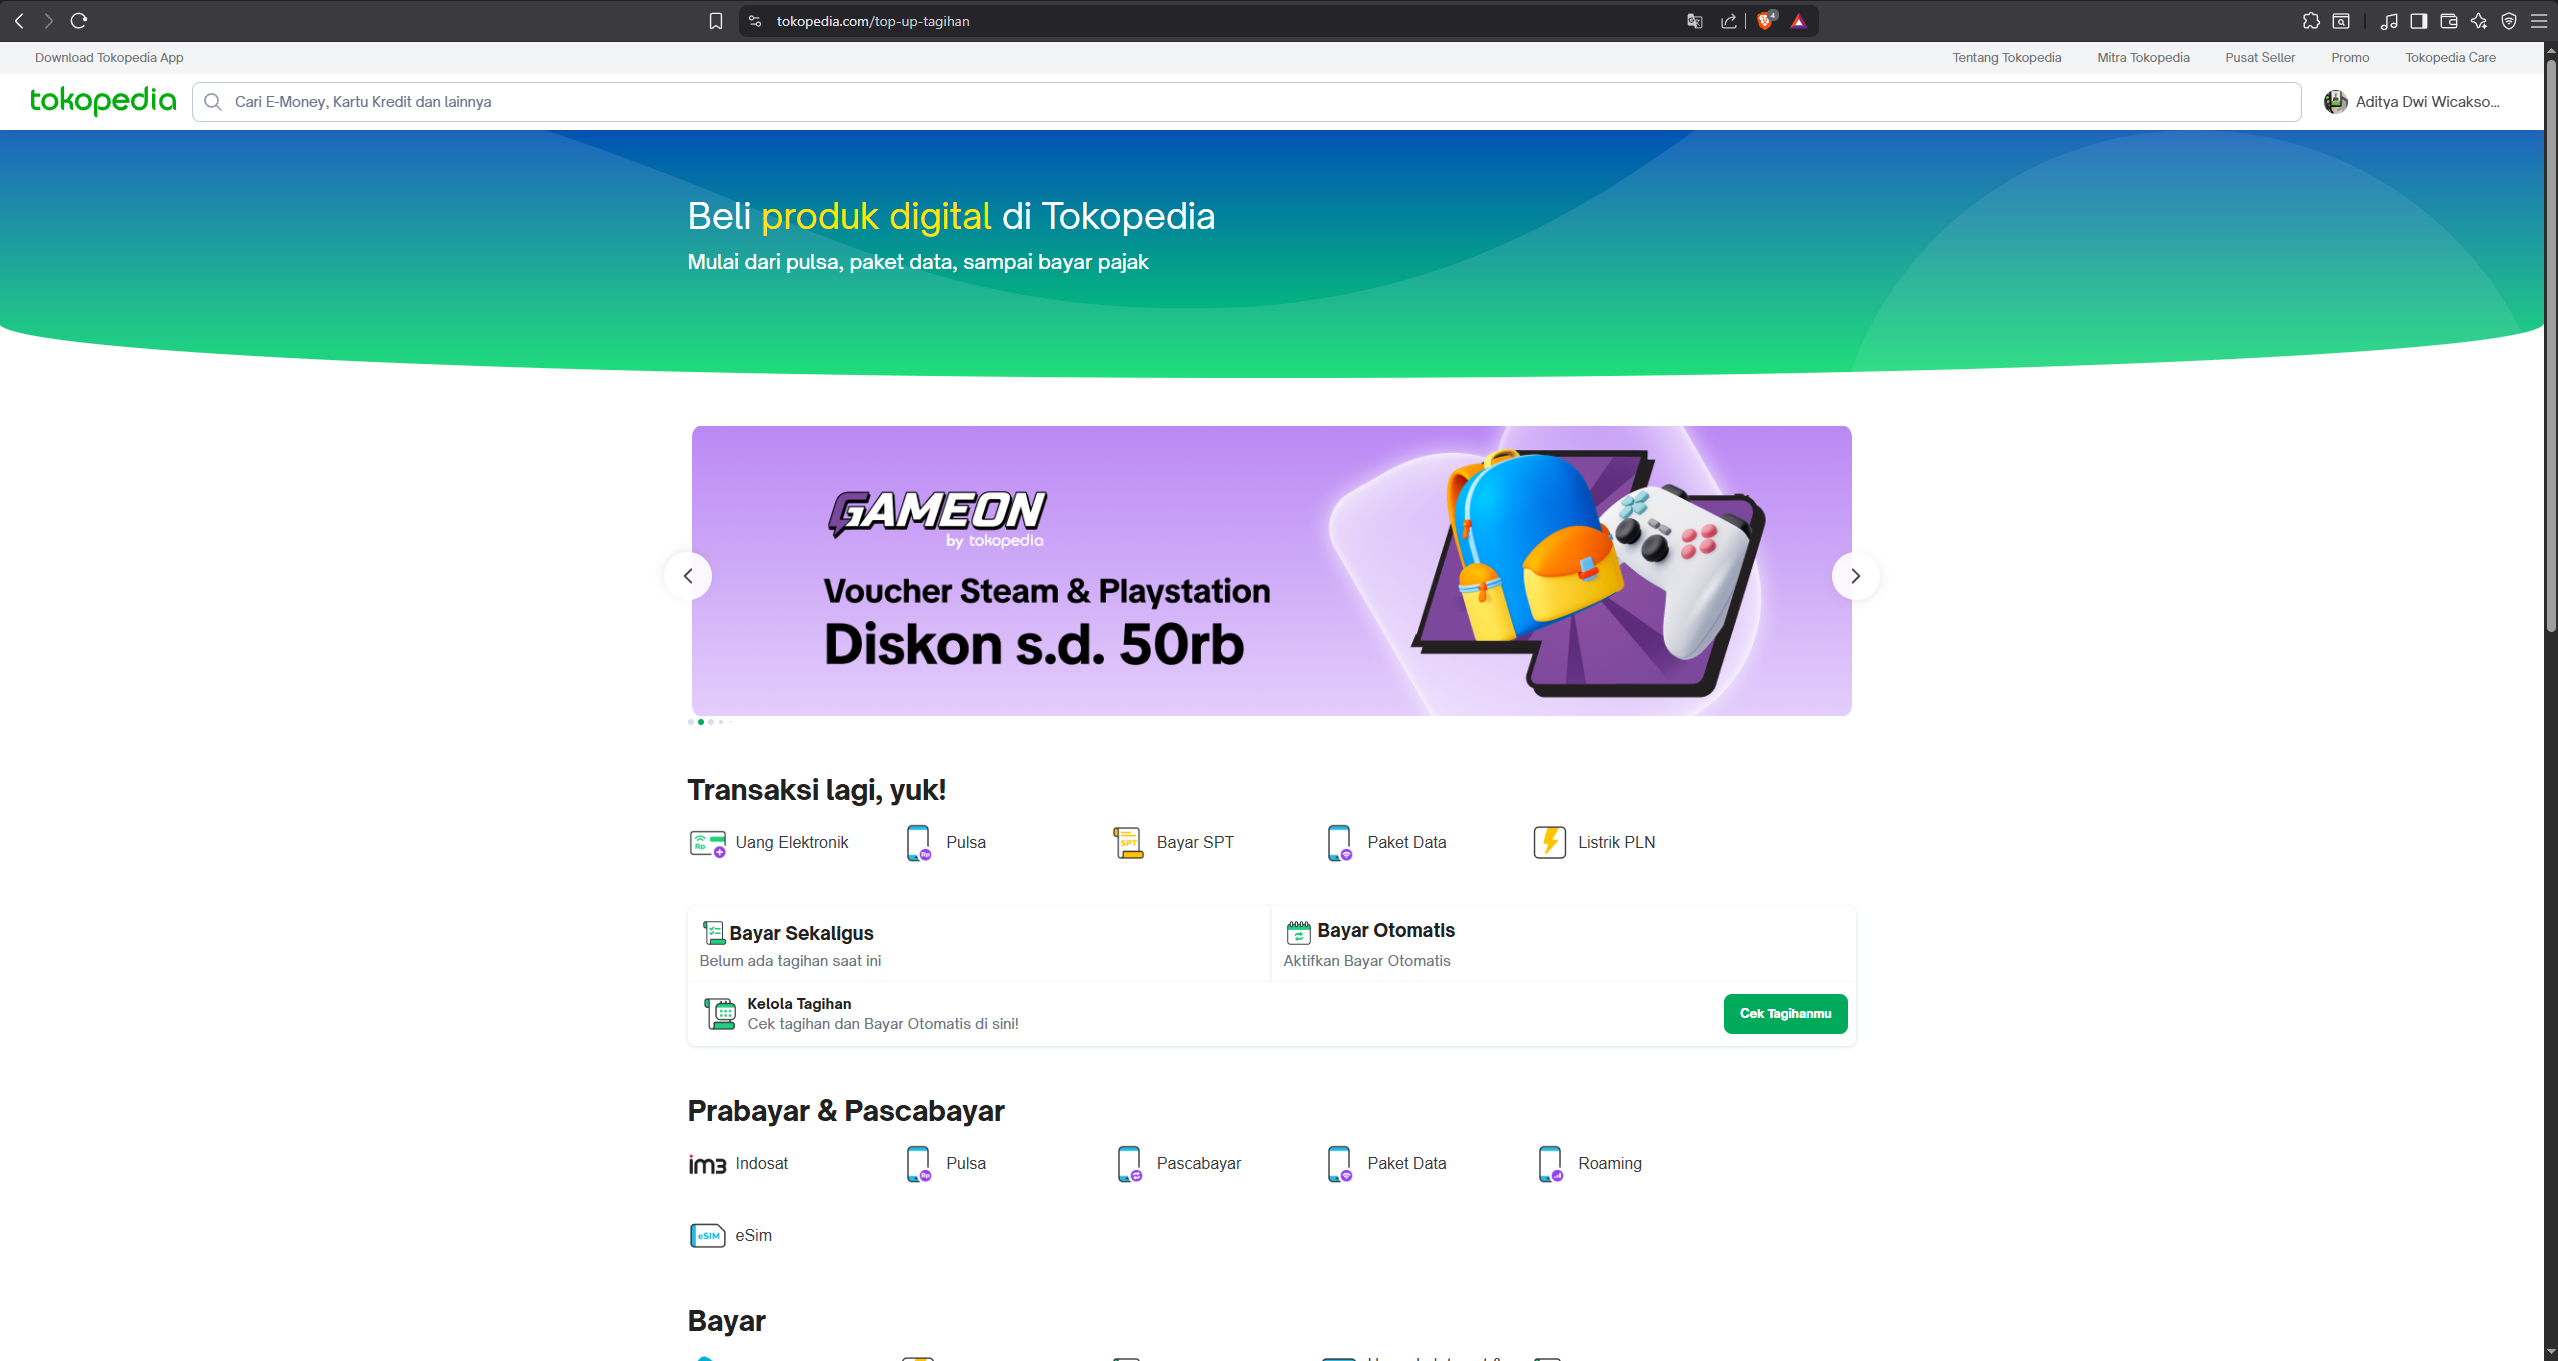Viewport: 2558px width, 1361px height.
Task: Open the Leo AI sparkle icon
Action: tap(2479, 21)
